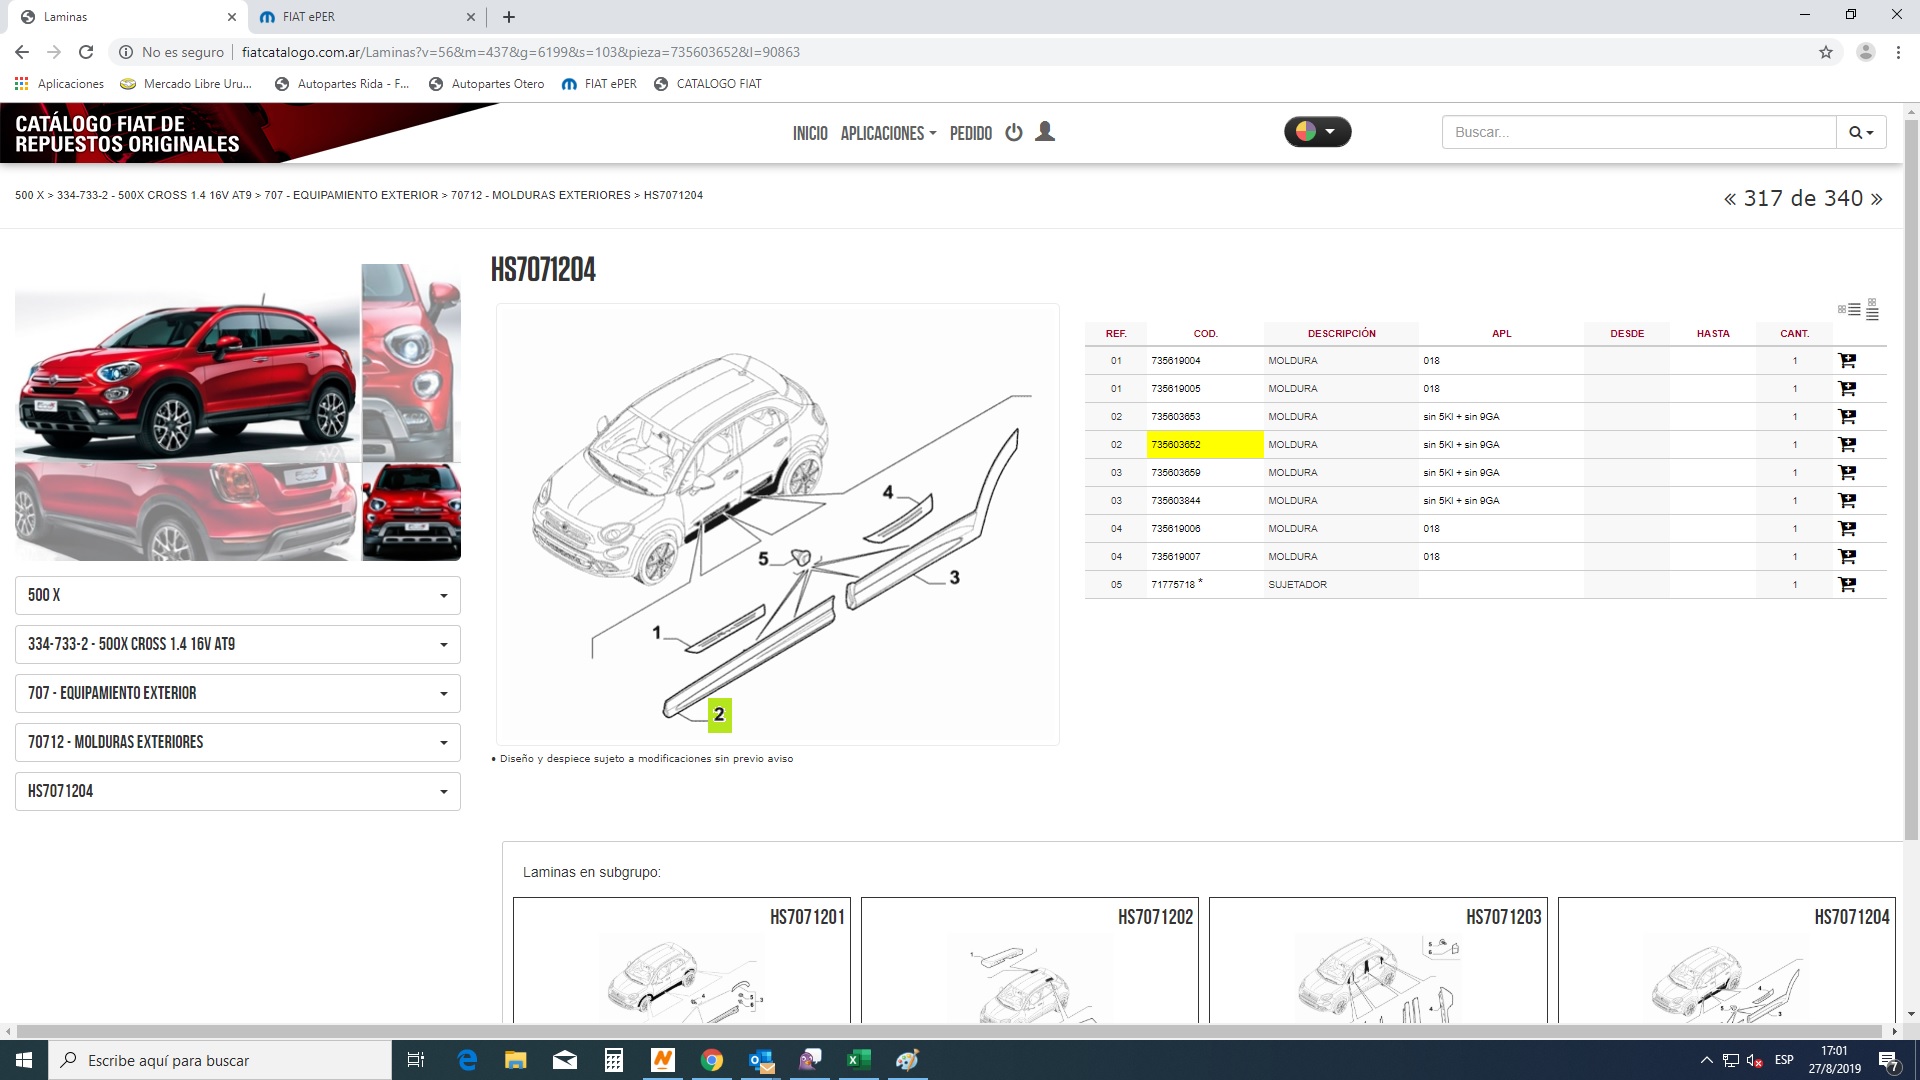
Task: Add part 735619005 to the cart
Action: [1847, 389]
